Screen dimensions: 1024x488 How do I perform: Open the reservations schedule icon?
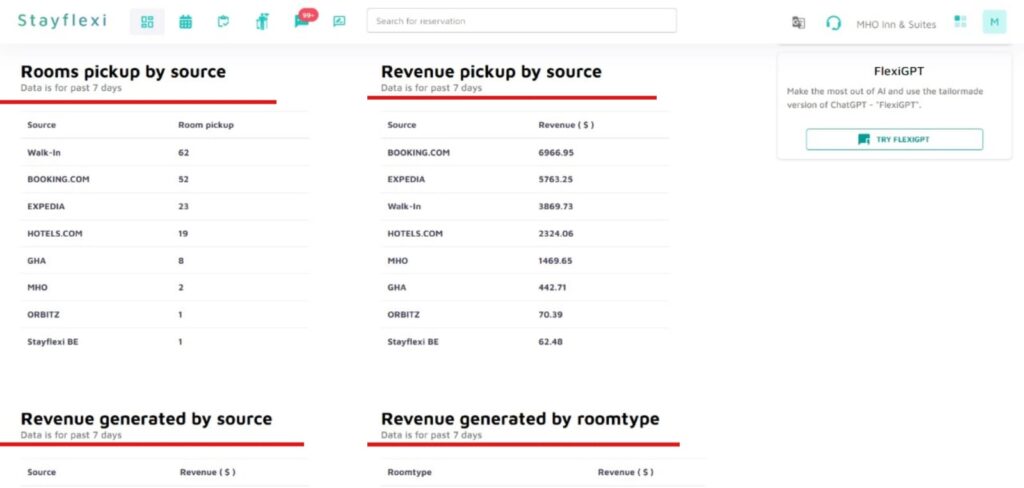click(223, 22)
